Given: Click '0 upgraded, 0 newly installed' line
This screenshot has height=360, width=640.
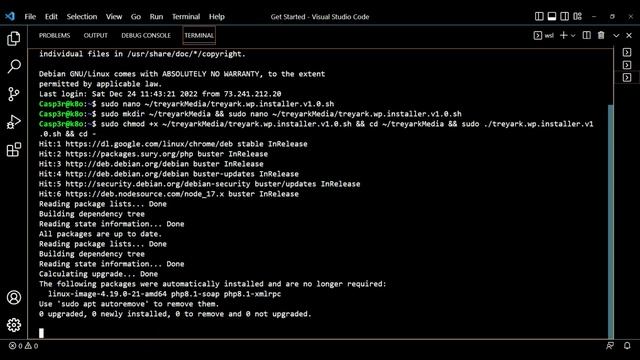Looking at the screenshot, I should point(175,314).
